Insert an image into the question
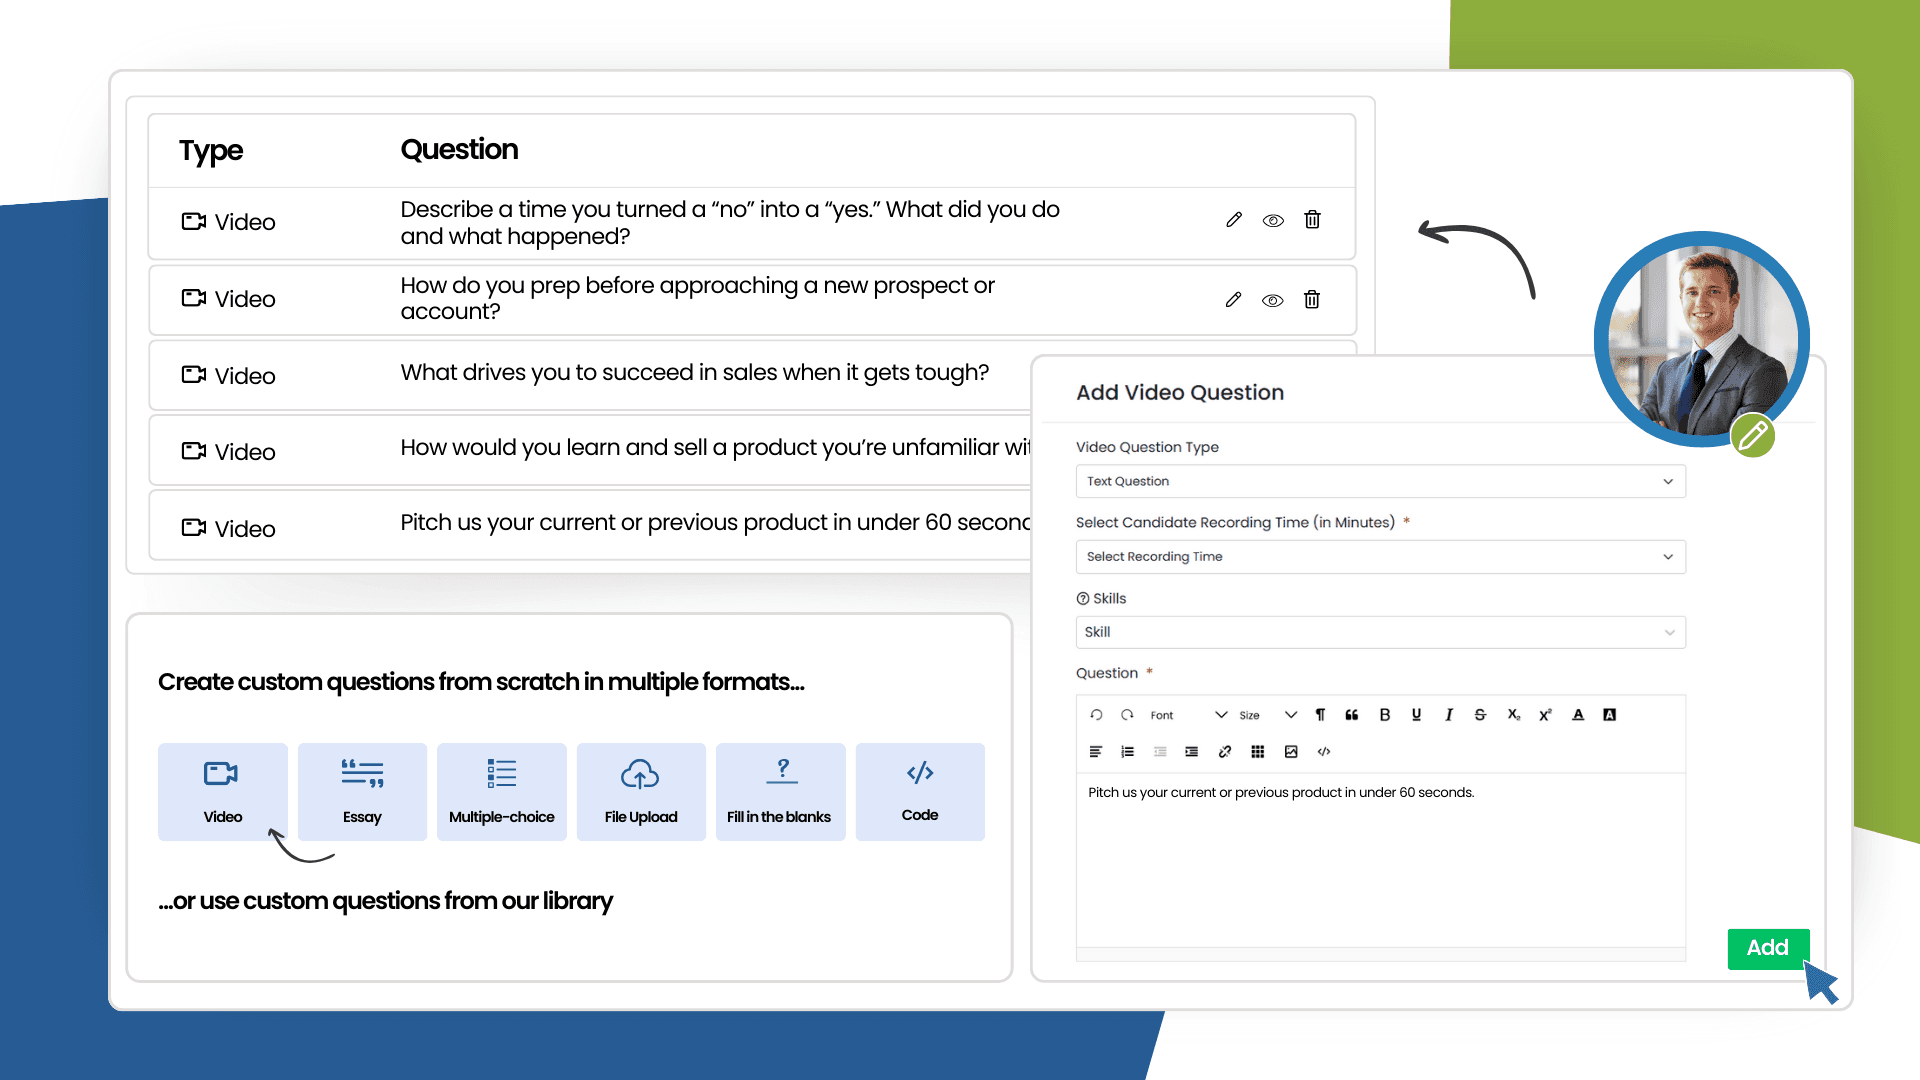 (x=1291, y=752)
